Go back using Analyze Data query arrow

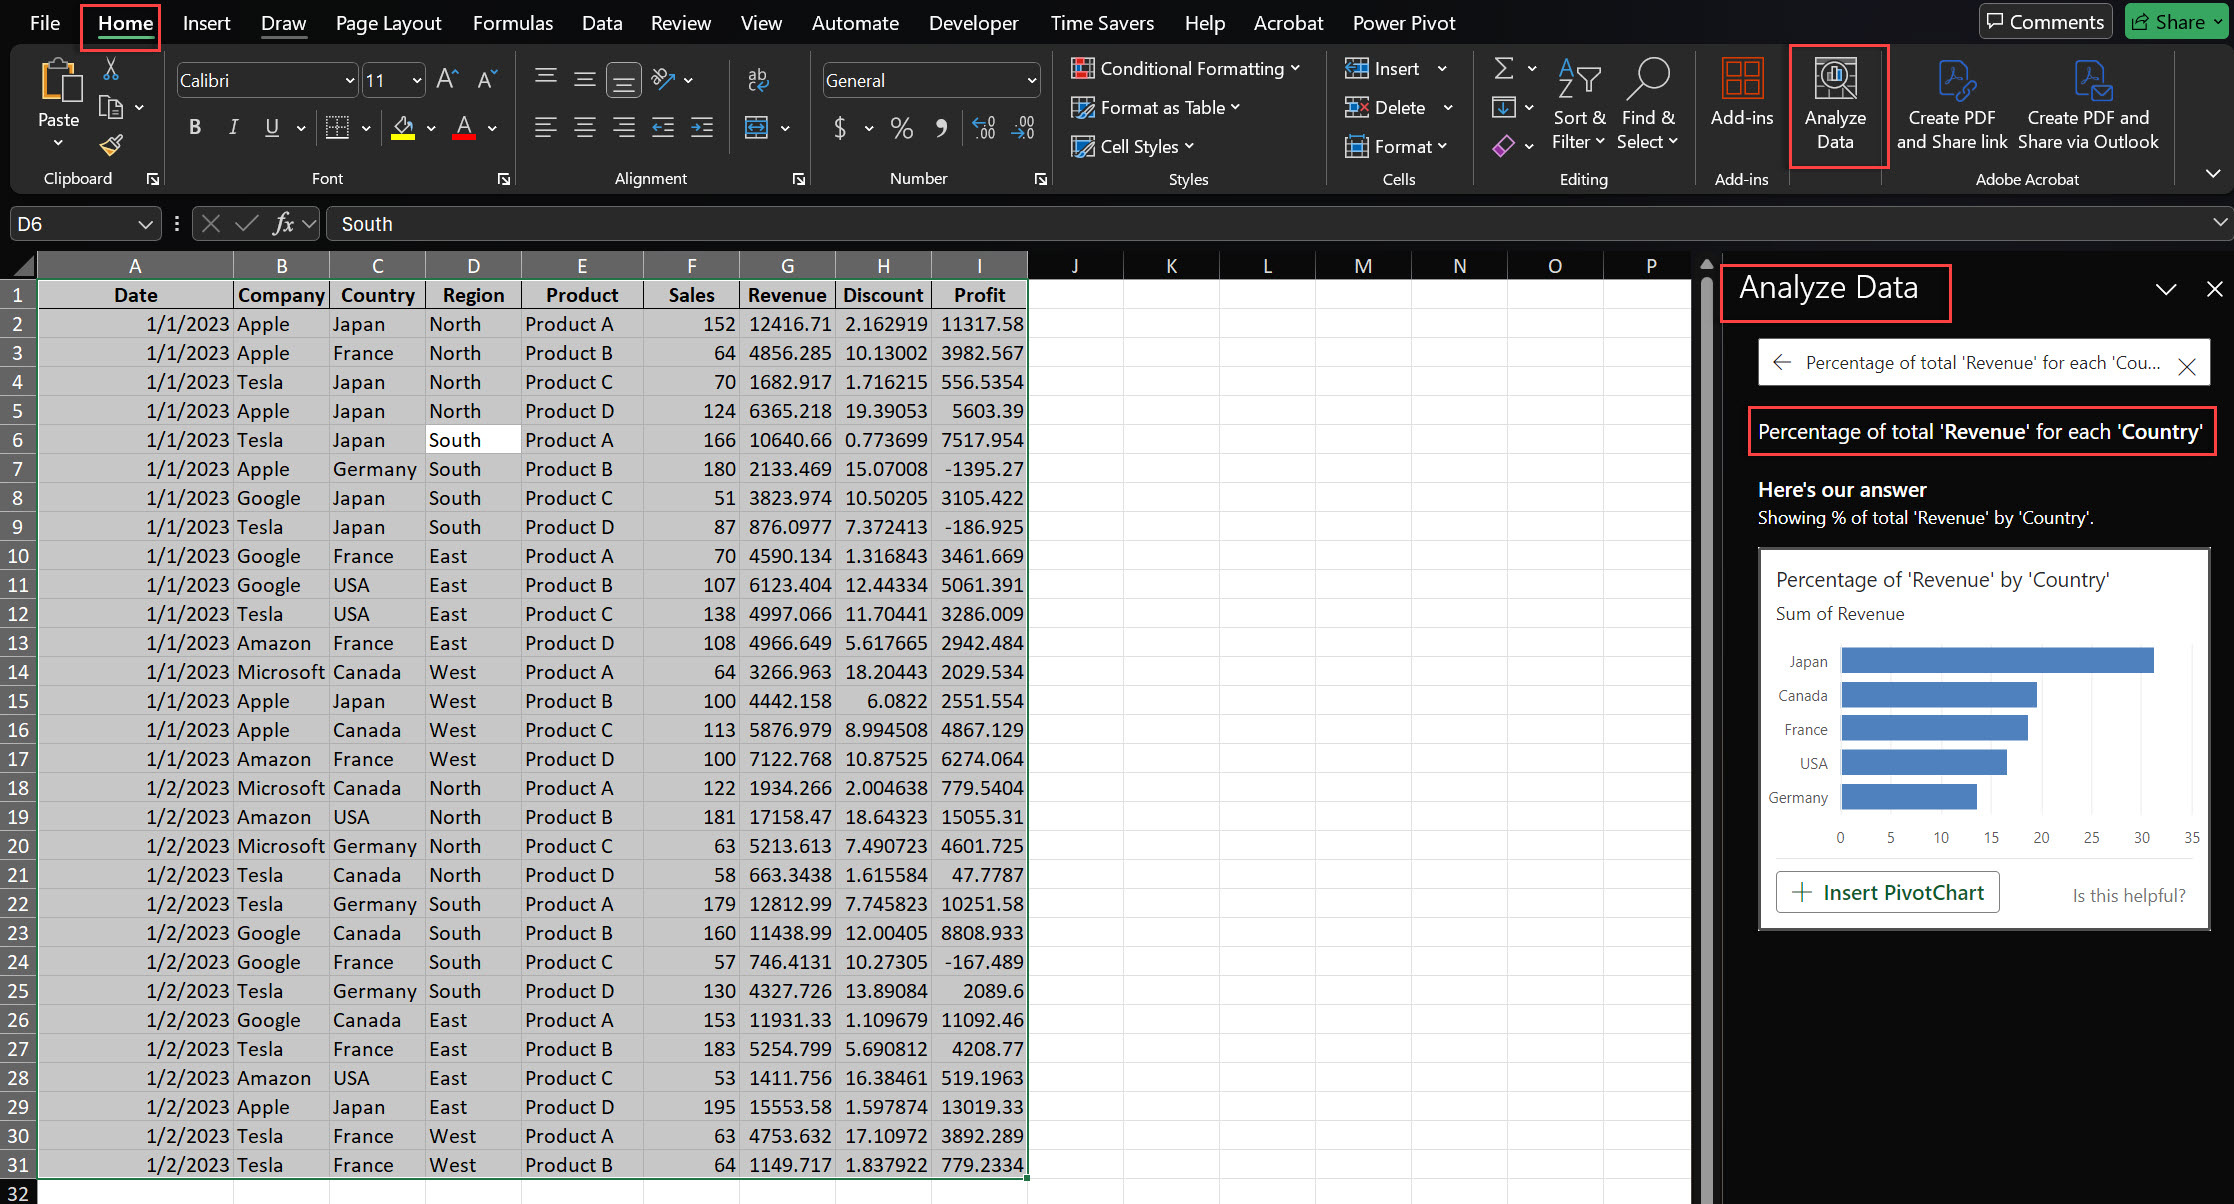(1782, 362)
